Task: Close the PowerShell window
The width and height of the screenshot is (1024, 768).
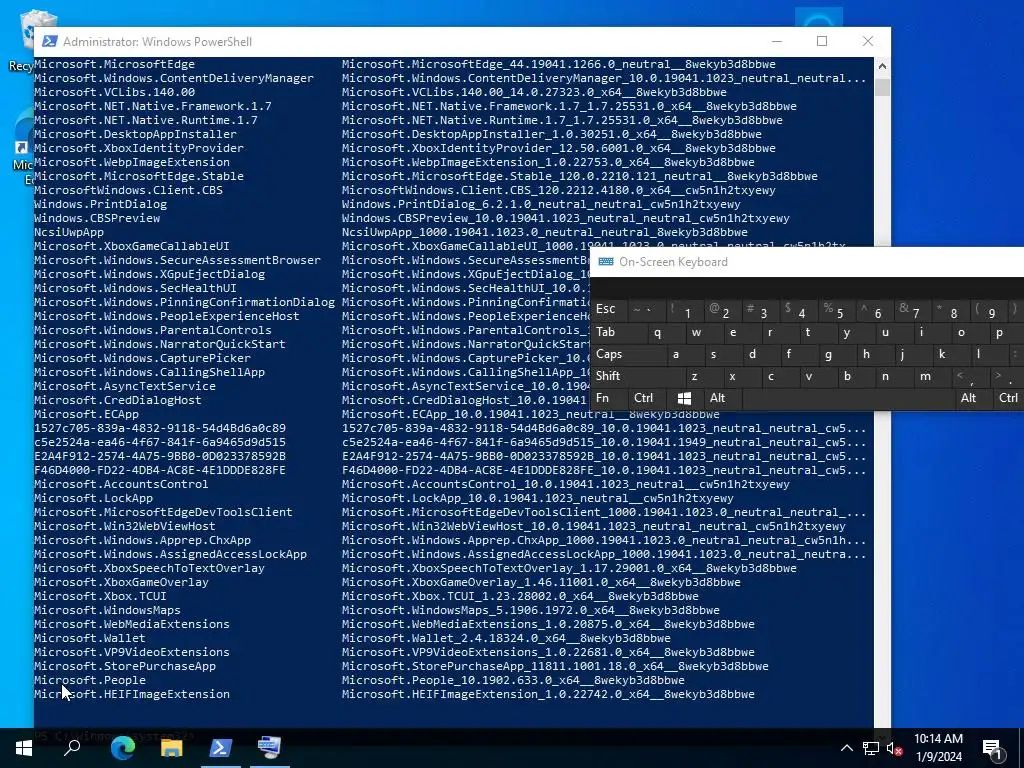Action: 868,41
